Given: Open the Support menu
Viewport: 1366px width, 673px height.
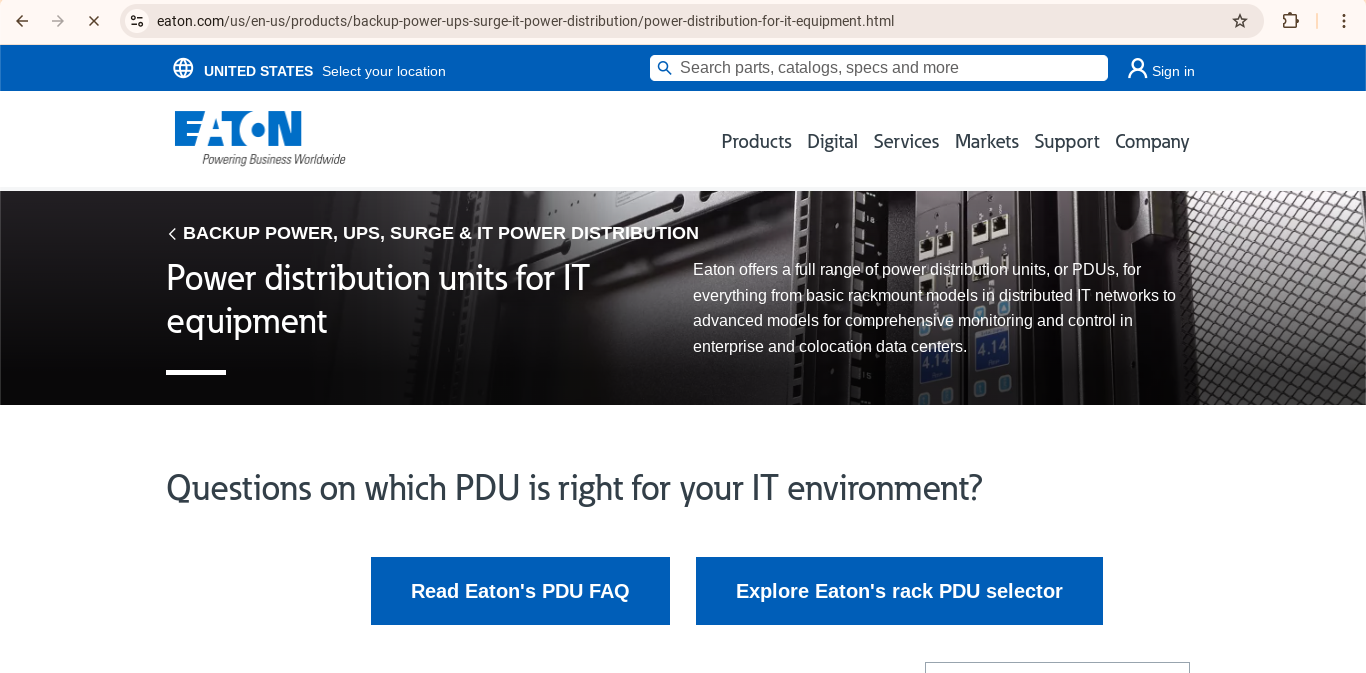Looking at the screenshot, I should [x=1066, y=142].
